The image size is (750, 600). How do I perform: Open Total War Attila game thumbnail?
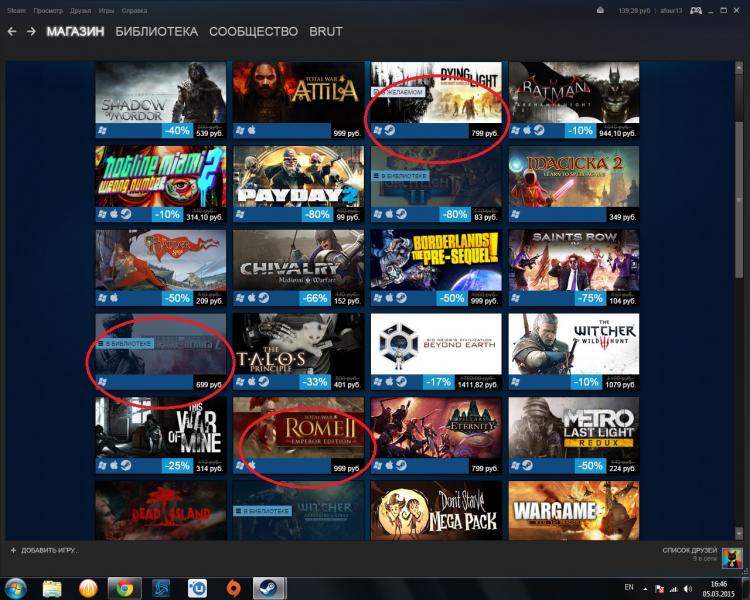(298, 92)
